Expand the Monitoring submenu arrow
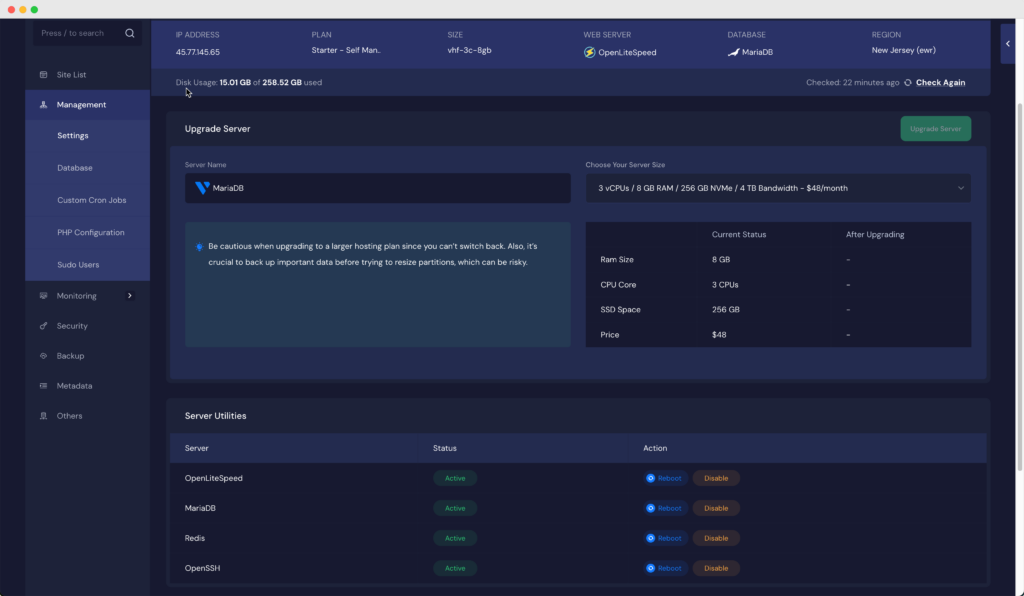Image resolution: width=1024 pixels, height=596 pixels. (x=129, y=296)
